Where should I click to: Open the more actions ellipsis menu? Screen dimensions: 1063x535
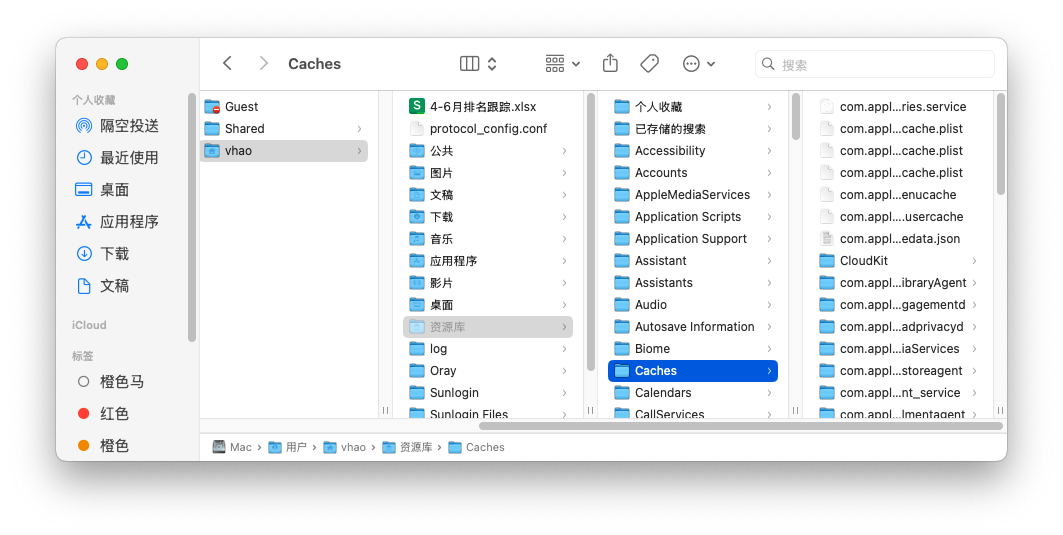point(698,63)
